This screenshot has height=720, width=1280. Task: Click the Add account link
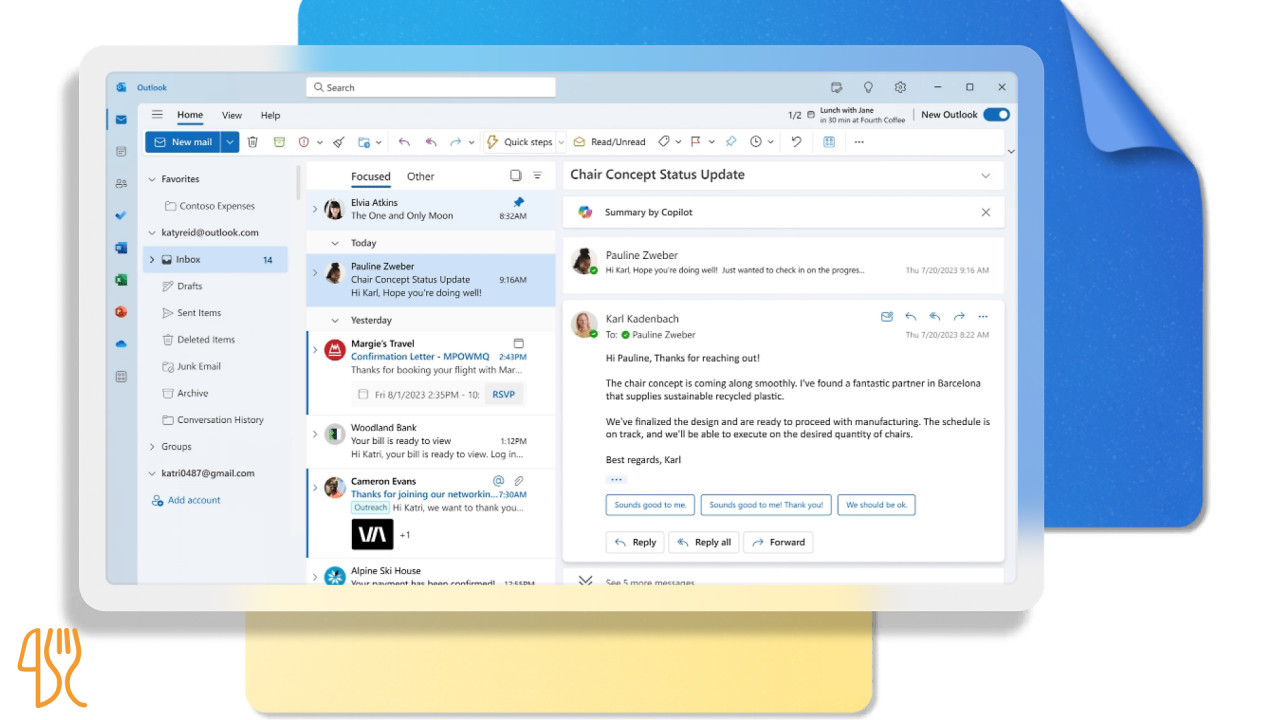pos(194,500)
